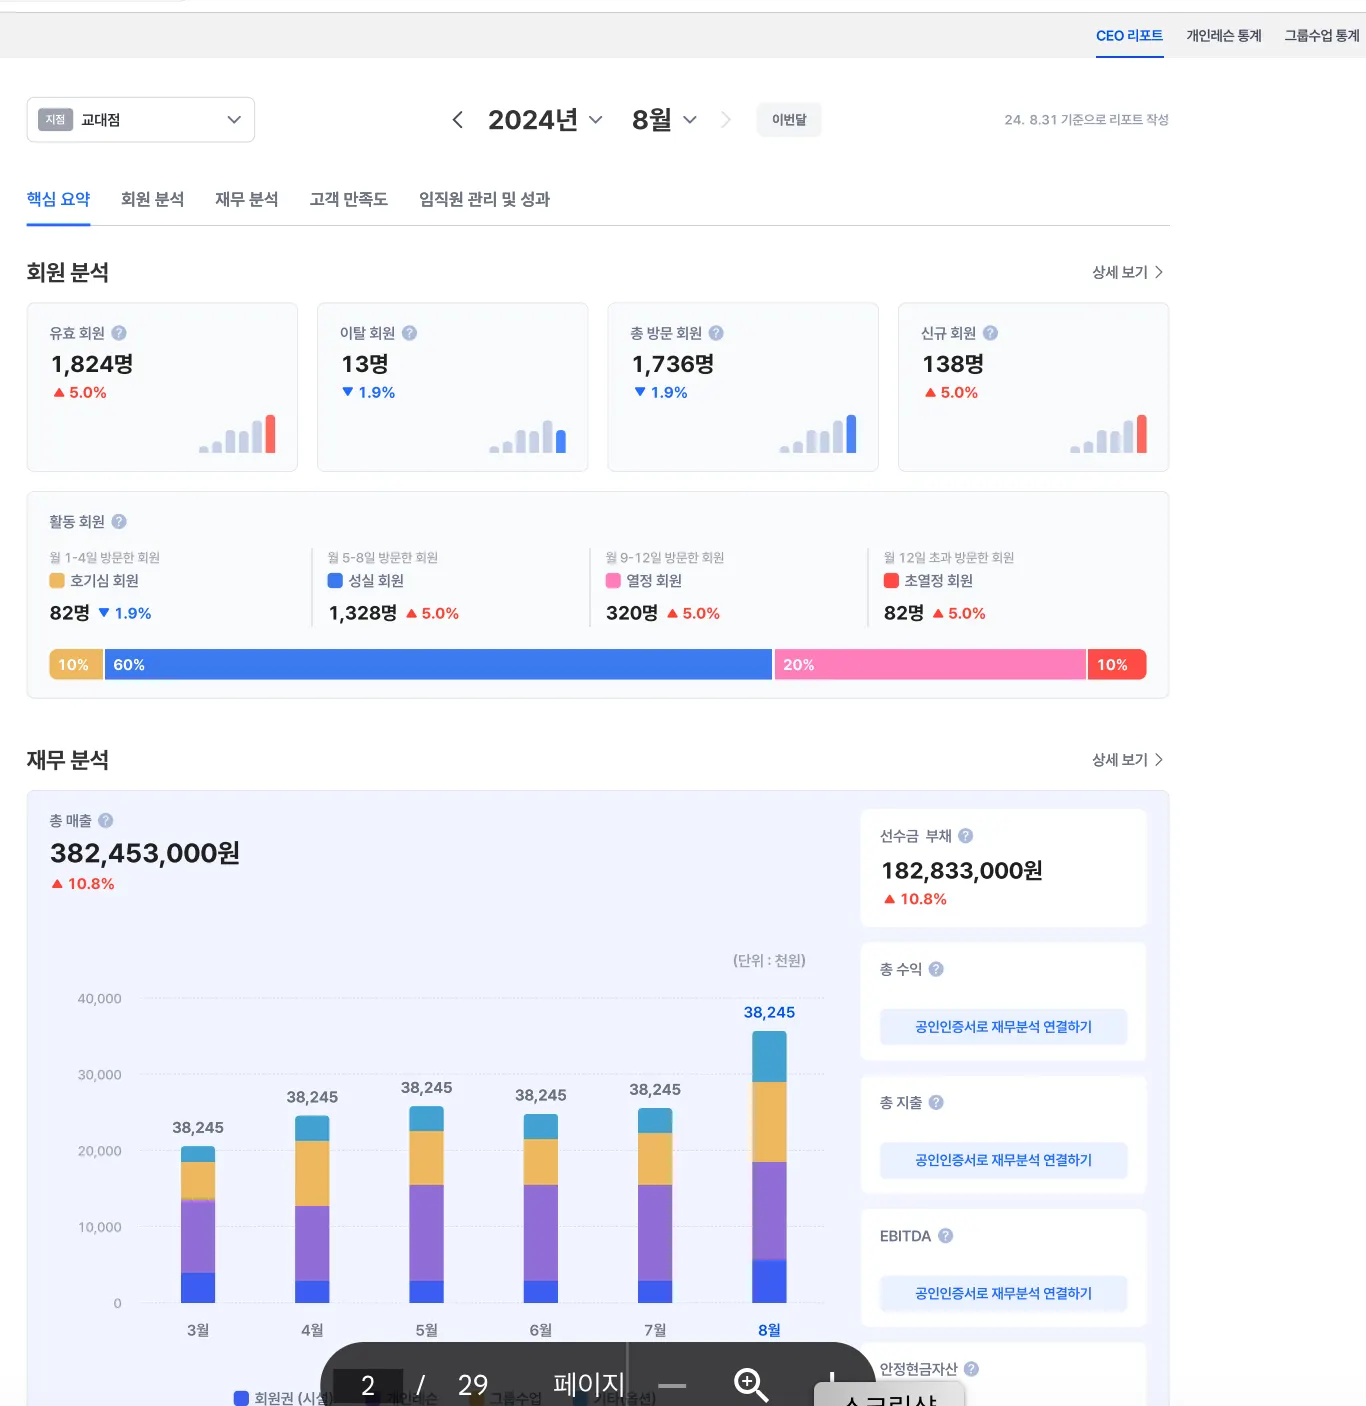The width and height of the screenshot is (1366, 1406).
Task: Click the 382,453,000원 총 매출 value
Action: click(x=145, y=853)
